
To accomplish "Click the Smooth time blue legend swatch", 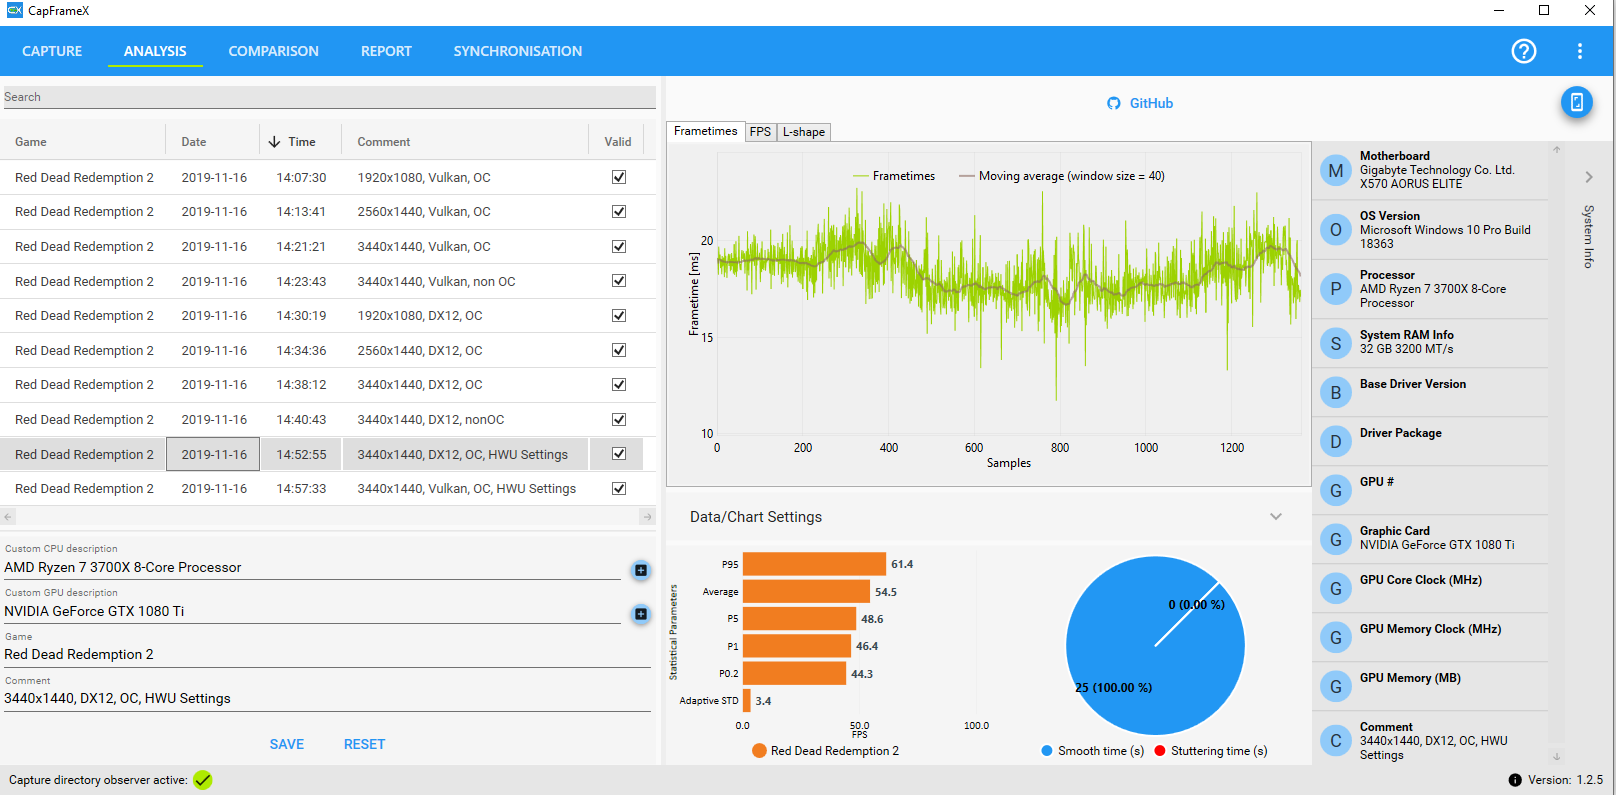I will pyautogui.click(x=1047, y=751).
